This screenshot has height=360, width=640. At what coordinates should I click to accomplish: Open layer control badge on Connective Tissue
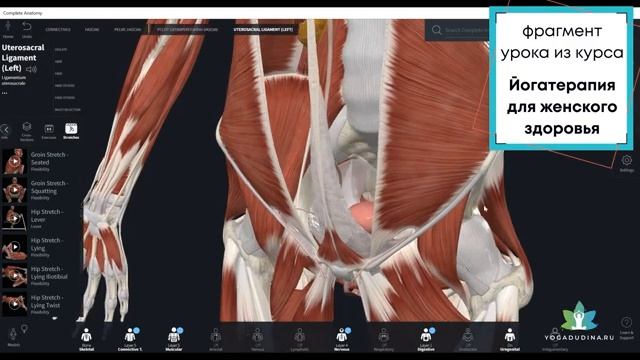click(x=137, y=330)
